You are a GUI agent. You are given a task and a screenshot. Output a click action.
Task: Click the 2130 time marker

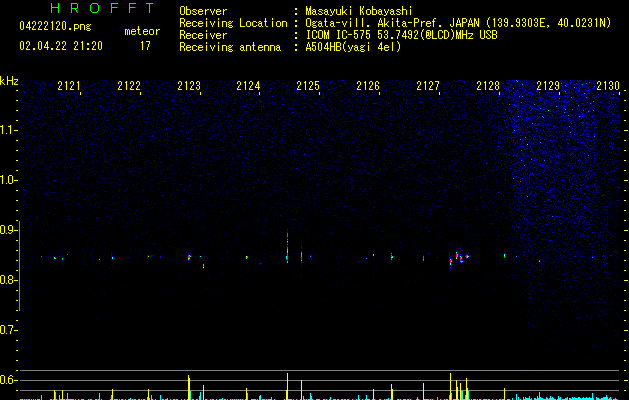coord(608,86)
